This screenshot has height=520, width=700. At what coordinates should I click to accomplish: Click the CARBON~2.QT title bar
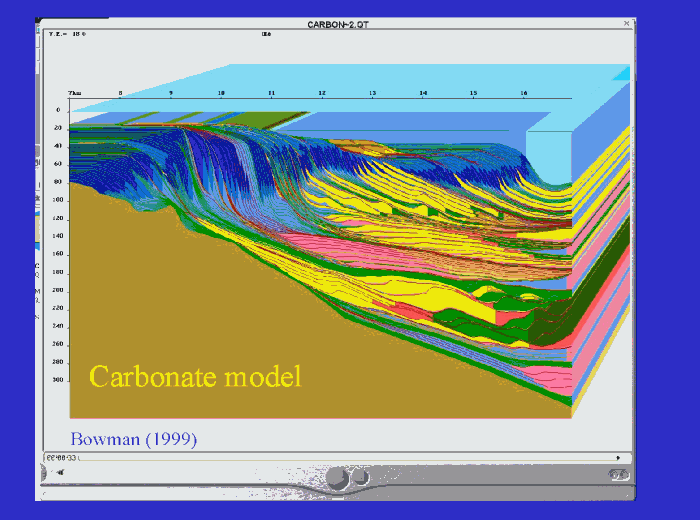(338, 22)
